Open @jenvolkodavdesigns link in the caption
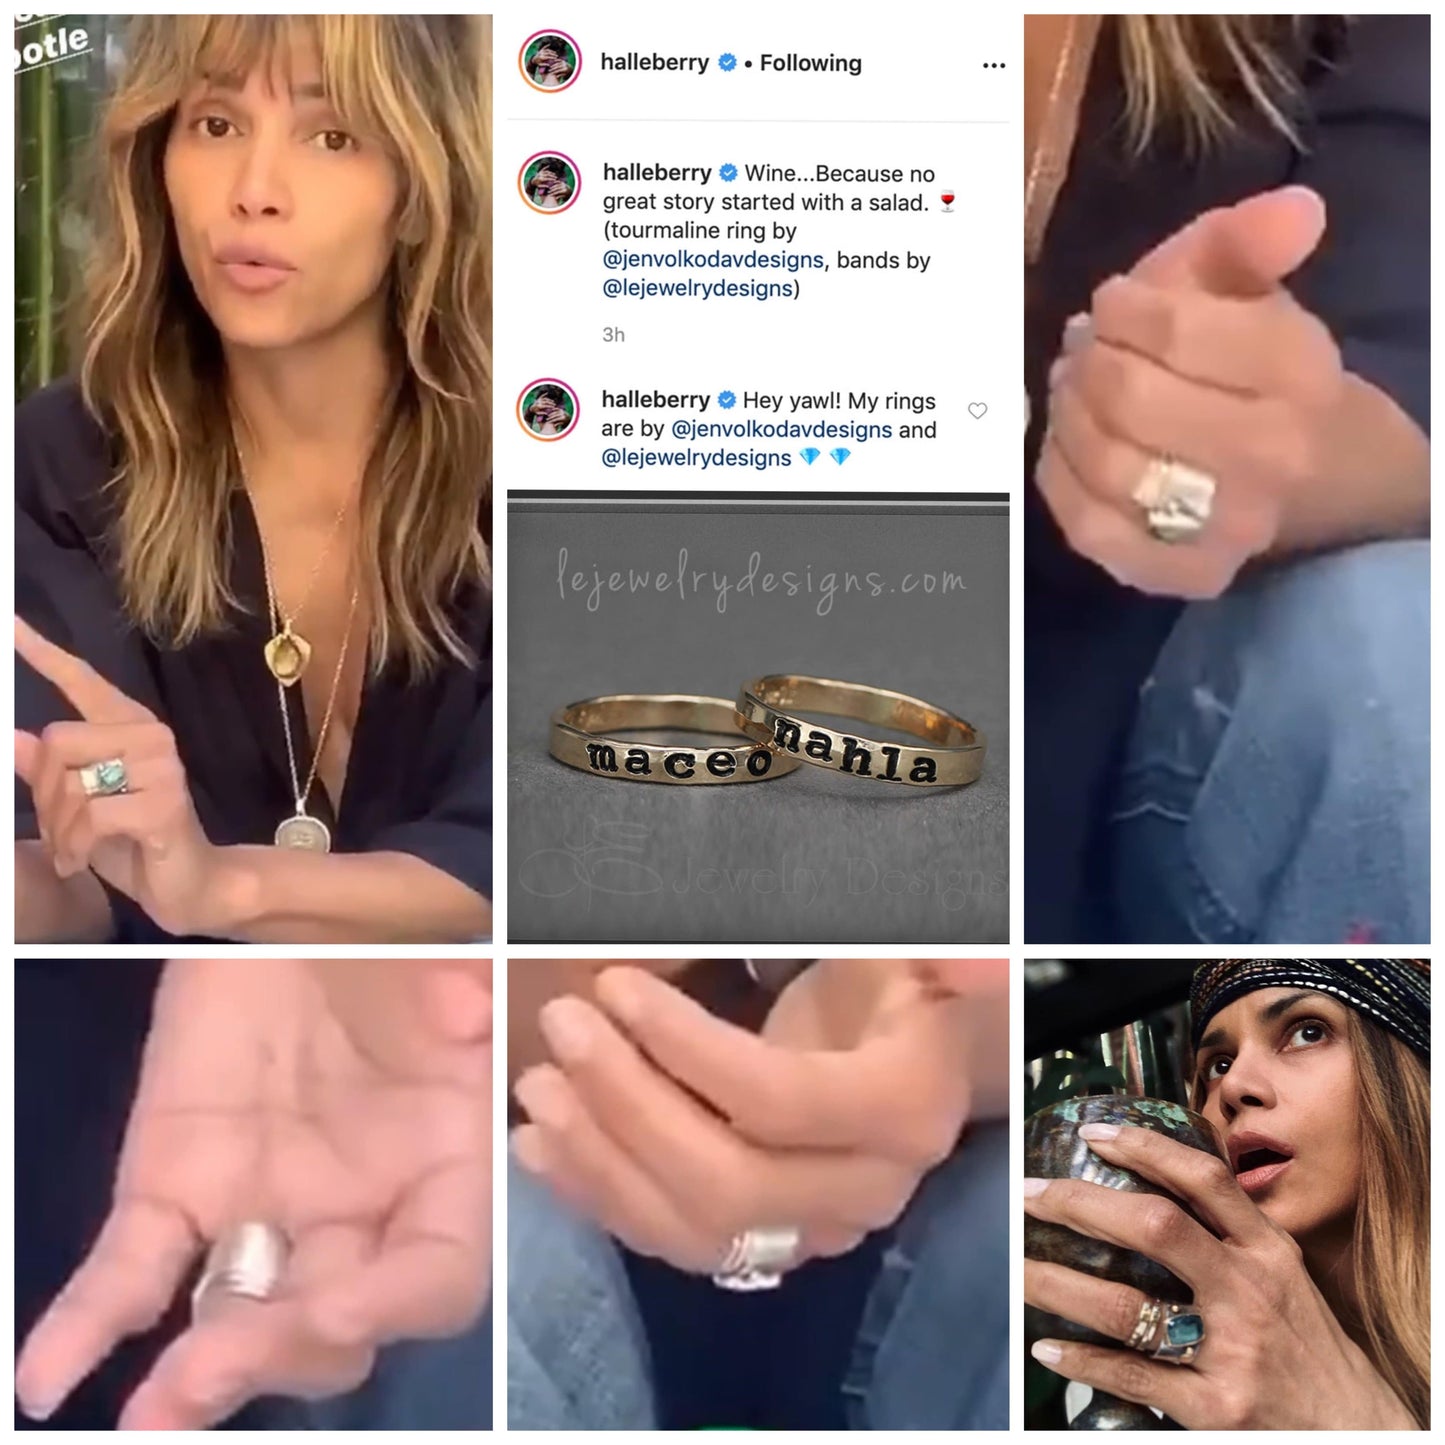Screen dimensions: 1445x1445 pyautogui.click(x=714, y=260)
